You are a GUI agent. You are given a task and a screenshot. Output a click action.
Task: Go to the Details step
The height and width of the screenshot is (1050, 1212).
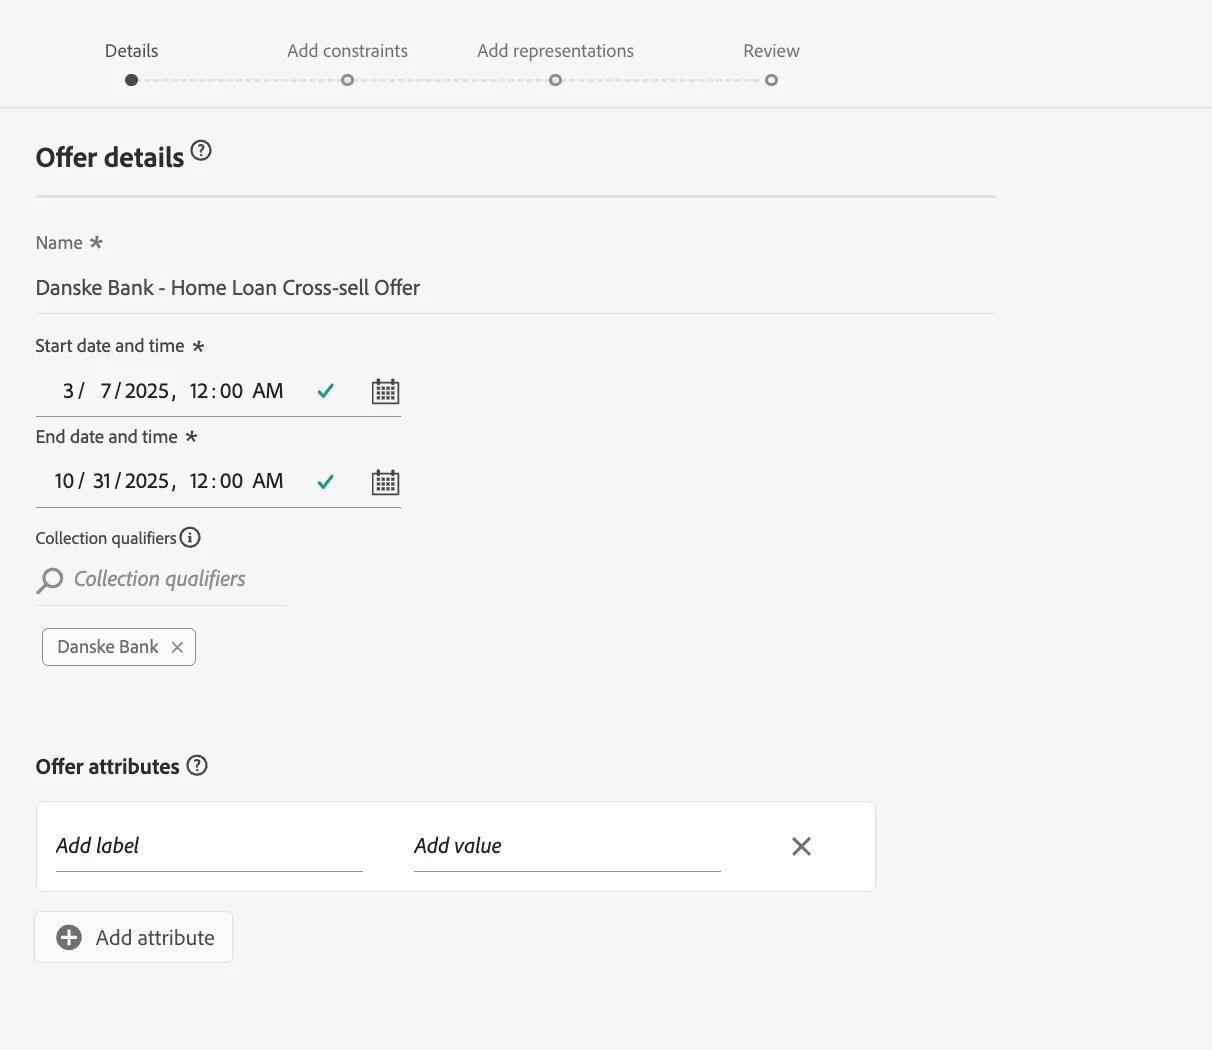click(x=131, y=51)
